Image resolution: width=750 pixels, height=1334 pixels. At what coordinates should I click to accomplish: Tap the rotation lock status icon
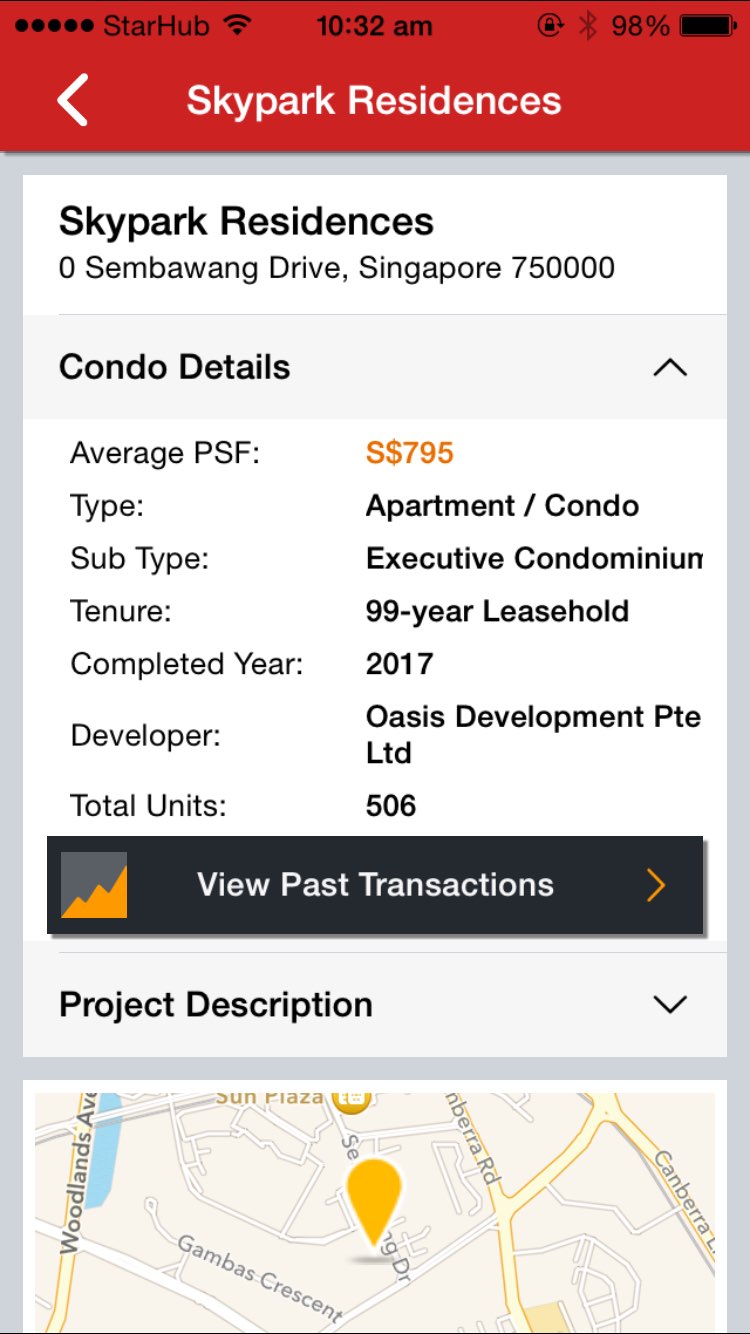[550, 26]
